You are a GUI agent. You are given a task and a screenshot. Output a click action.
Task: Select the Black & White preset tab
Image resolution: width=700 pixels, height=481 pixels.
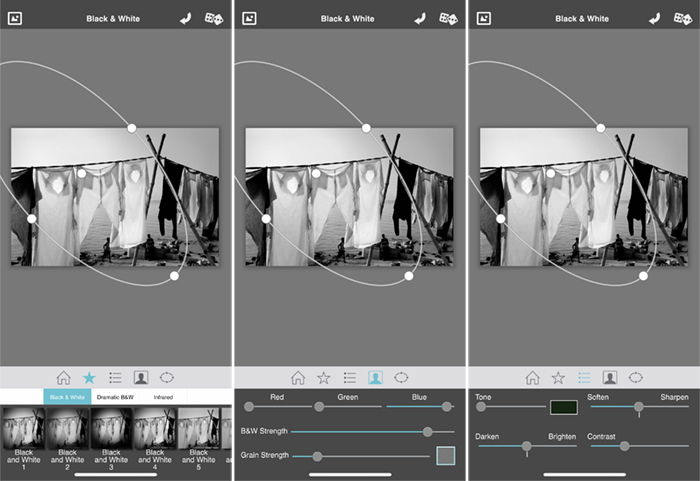67,397
